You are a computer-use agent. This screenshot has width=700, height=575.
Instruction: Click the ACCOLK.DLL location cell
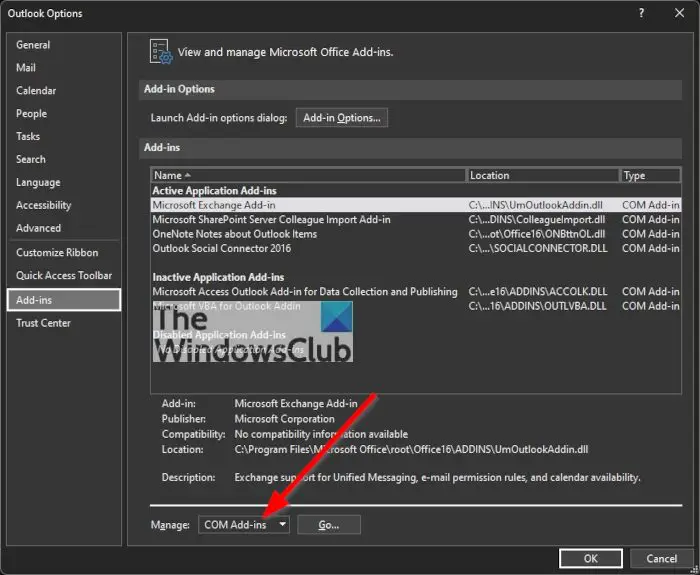click(538, 292)
